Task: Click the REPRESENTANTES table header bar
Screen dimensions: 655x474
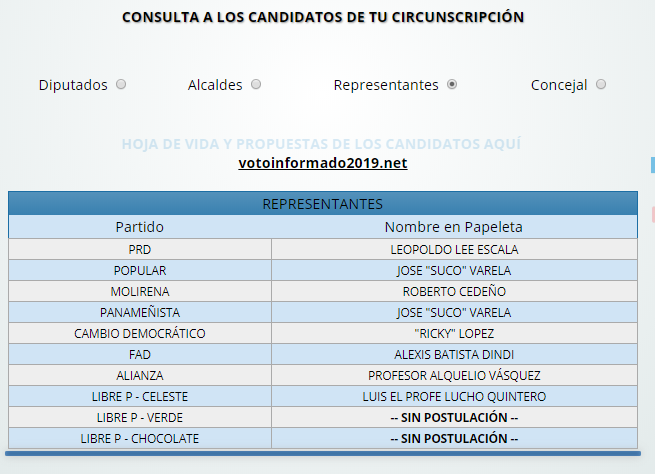Action: tap(323, 204)
